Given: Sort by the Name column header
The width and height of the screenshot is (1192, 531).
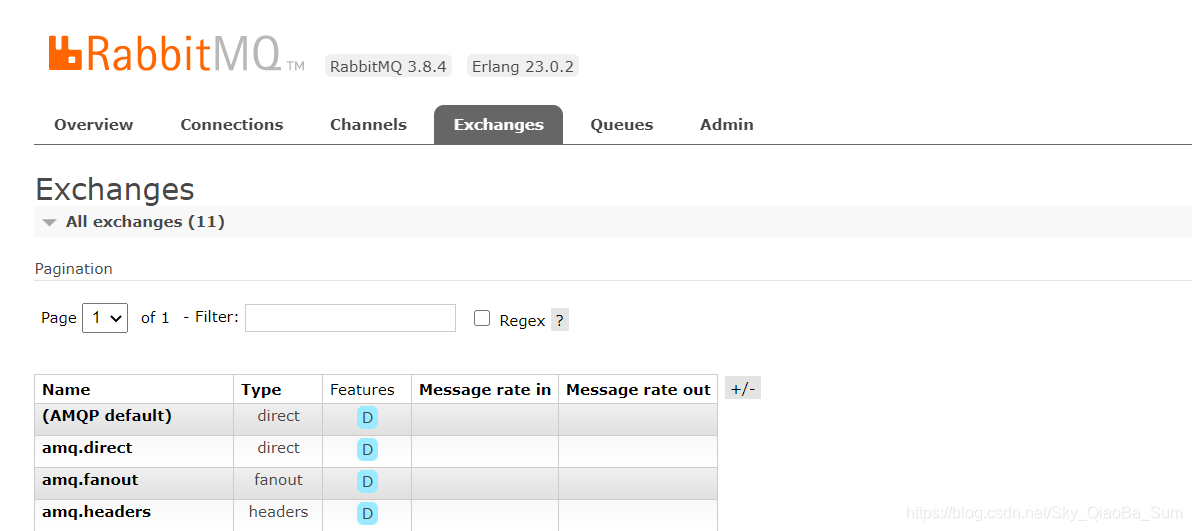Looking at the screenshot, I should pos(66,390).
